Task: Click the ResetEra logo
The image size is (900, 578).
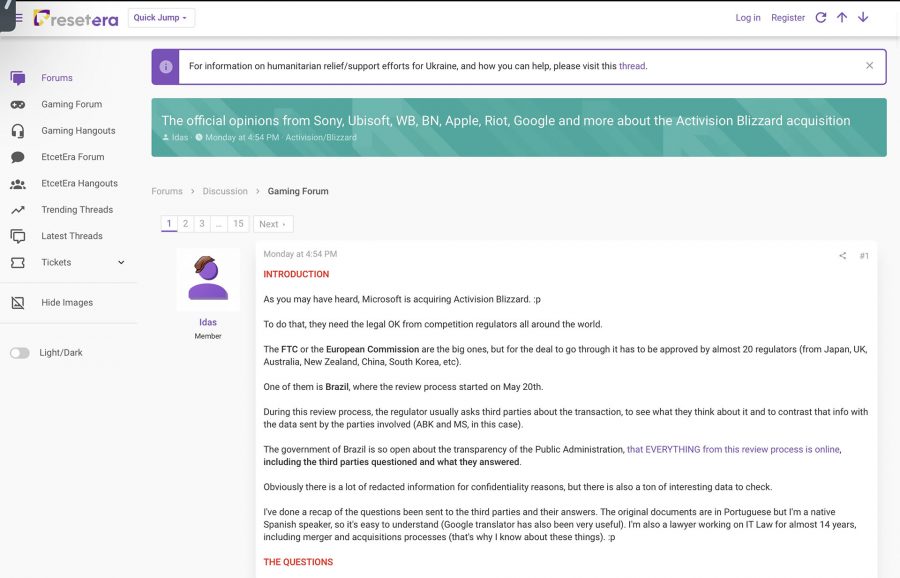Action: pyautogui.click(x=76, y=18)
